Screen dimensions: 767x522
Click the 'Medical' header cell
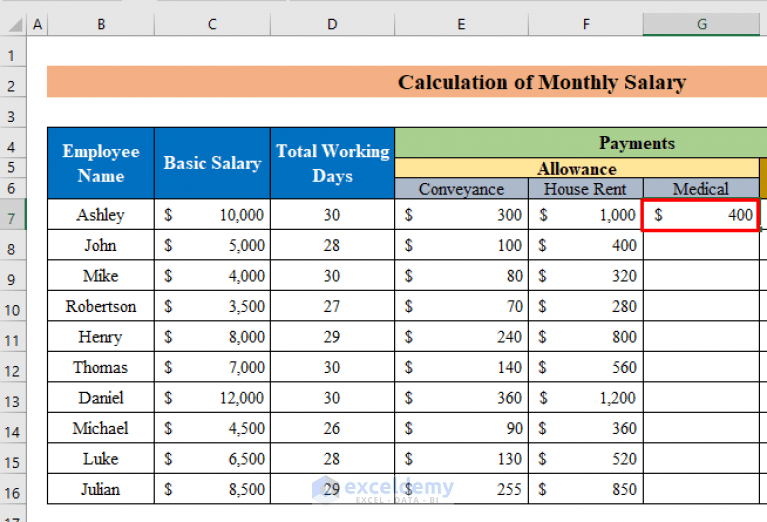pos(701,188)
